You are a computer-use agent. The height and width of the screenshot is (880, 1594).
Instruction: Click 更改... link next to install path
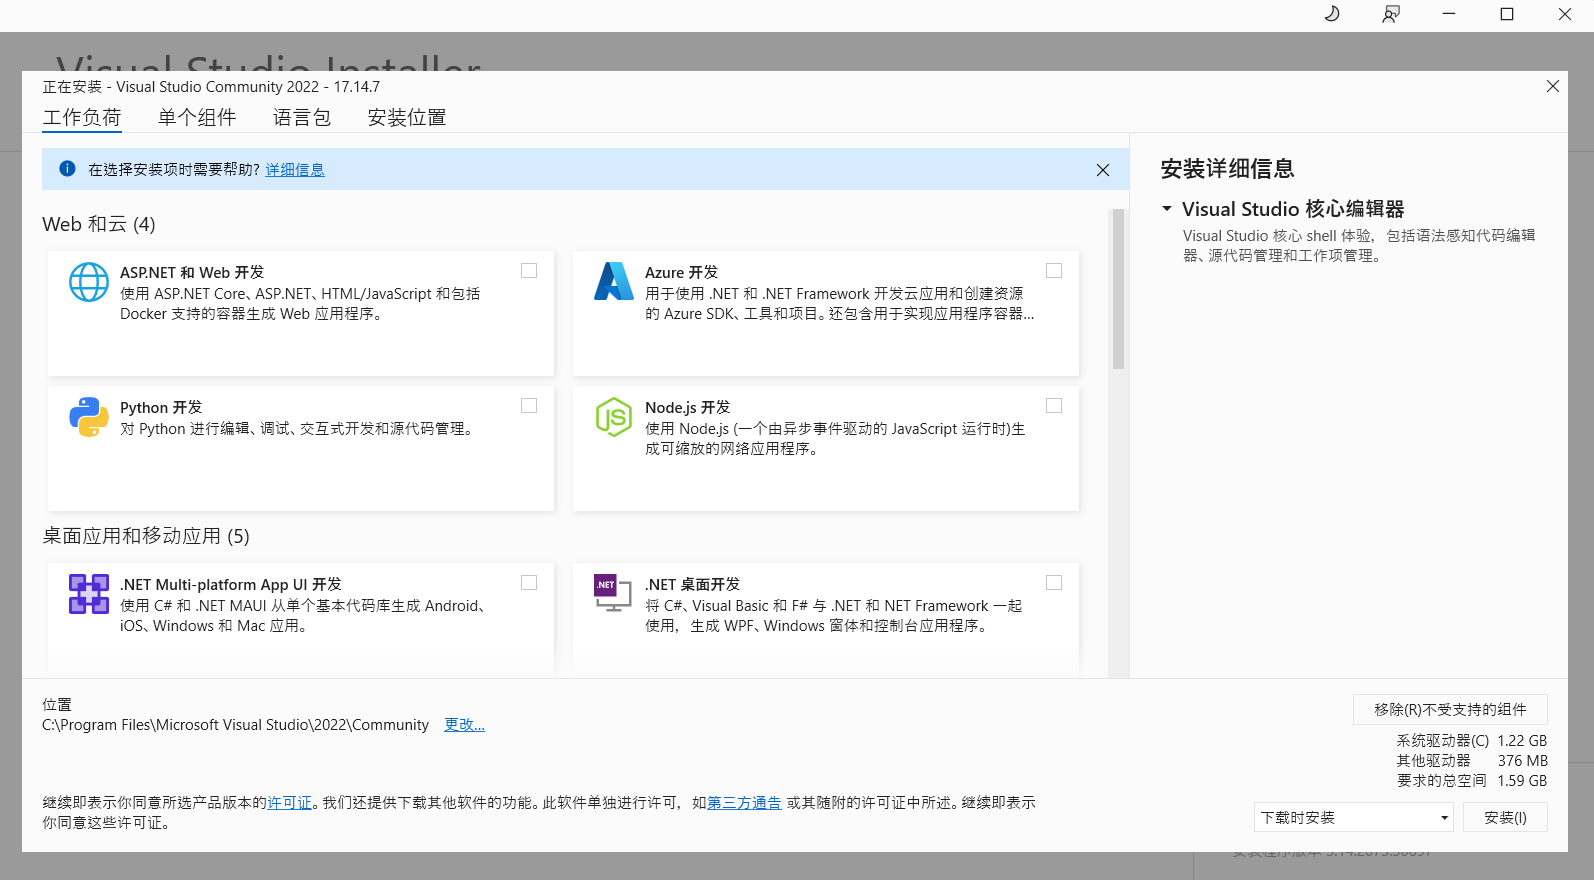pos(464,725)
